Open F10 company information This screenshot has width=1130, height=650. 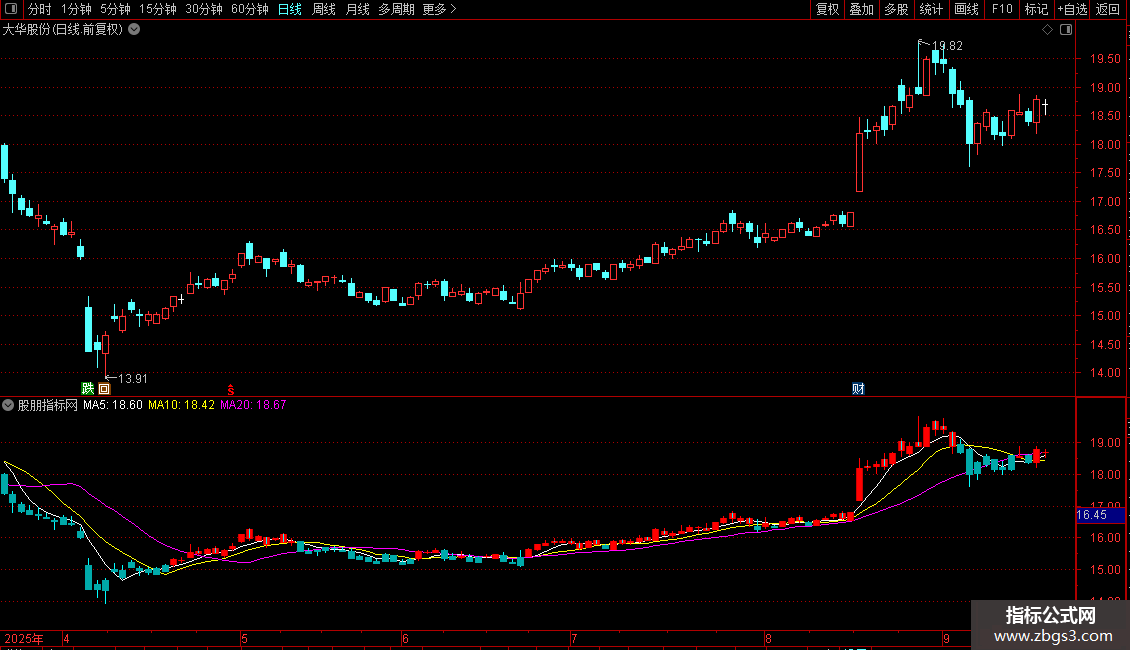[1002, 9]
